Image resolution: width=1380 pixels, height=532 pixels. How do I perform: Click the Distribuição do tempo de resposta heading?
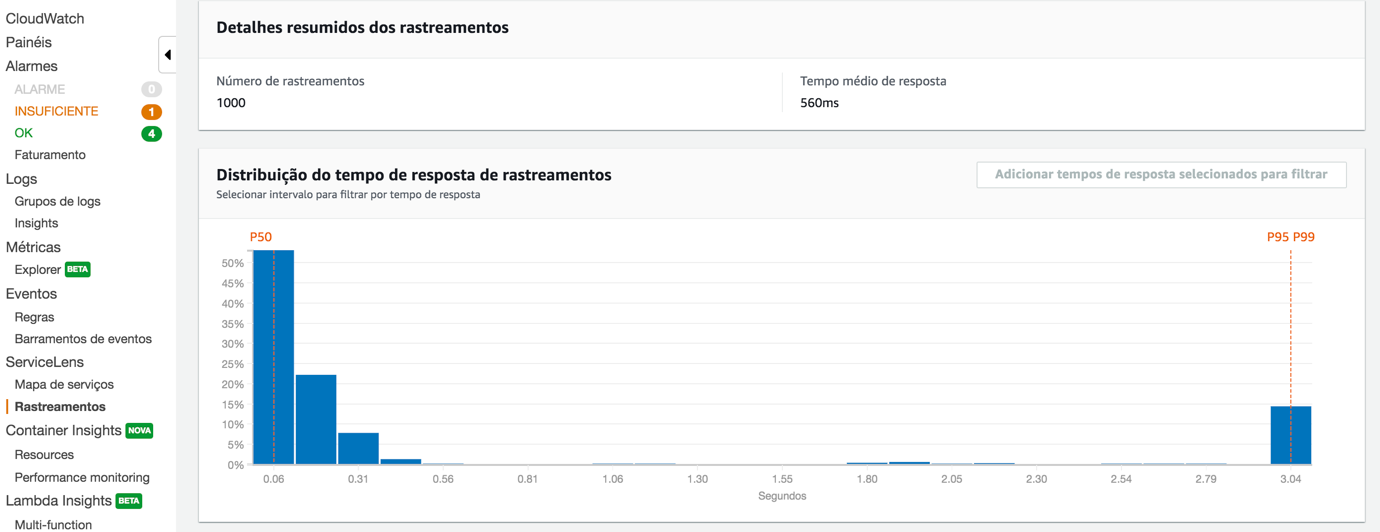click(414, 175)
